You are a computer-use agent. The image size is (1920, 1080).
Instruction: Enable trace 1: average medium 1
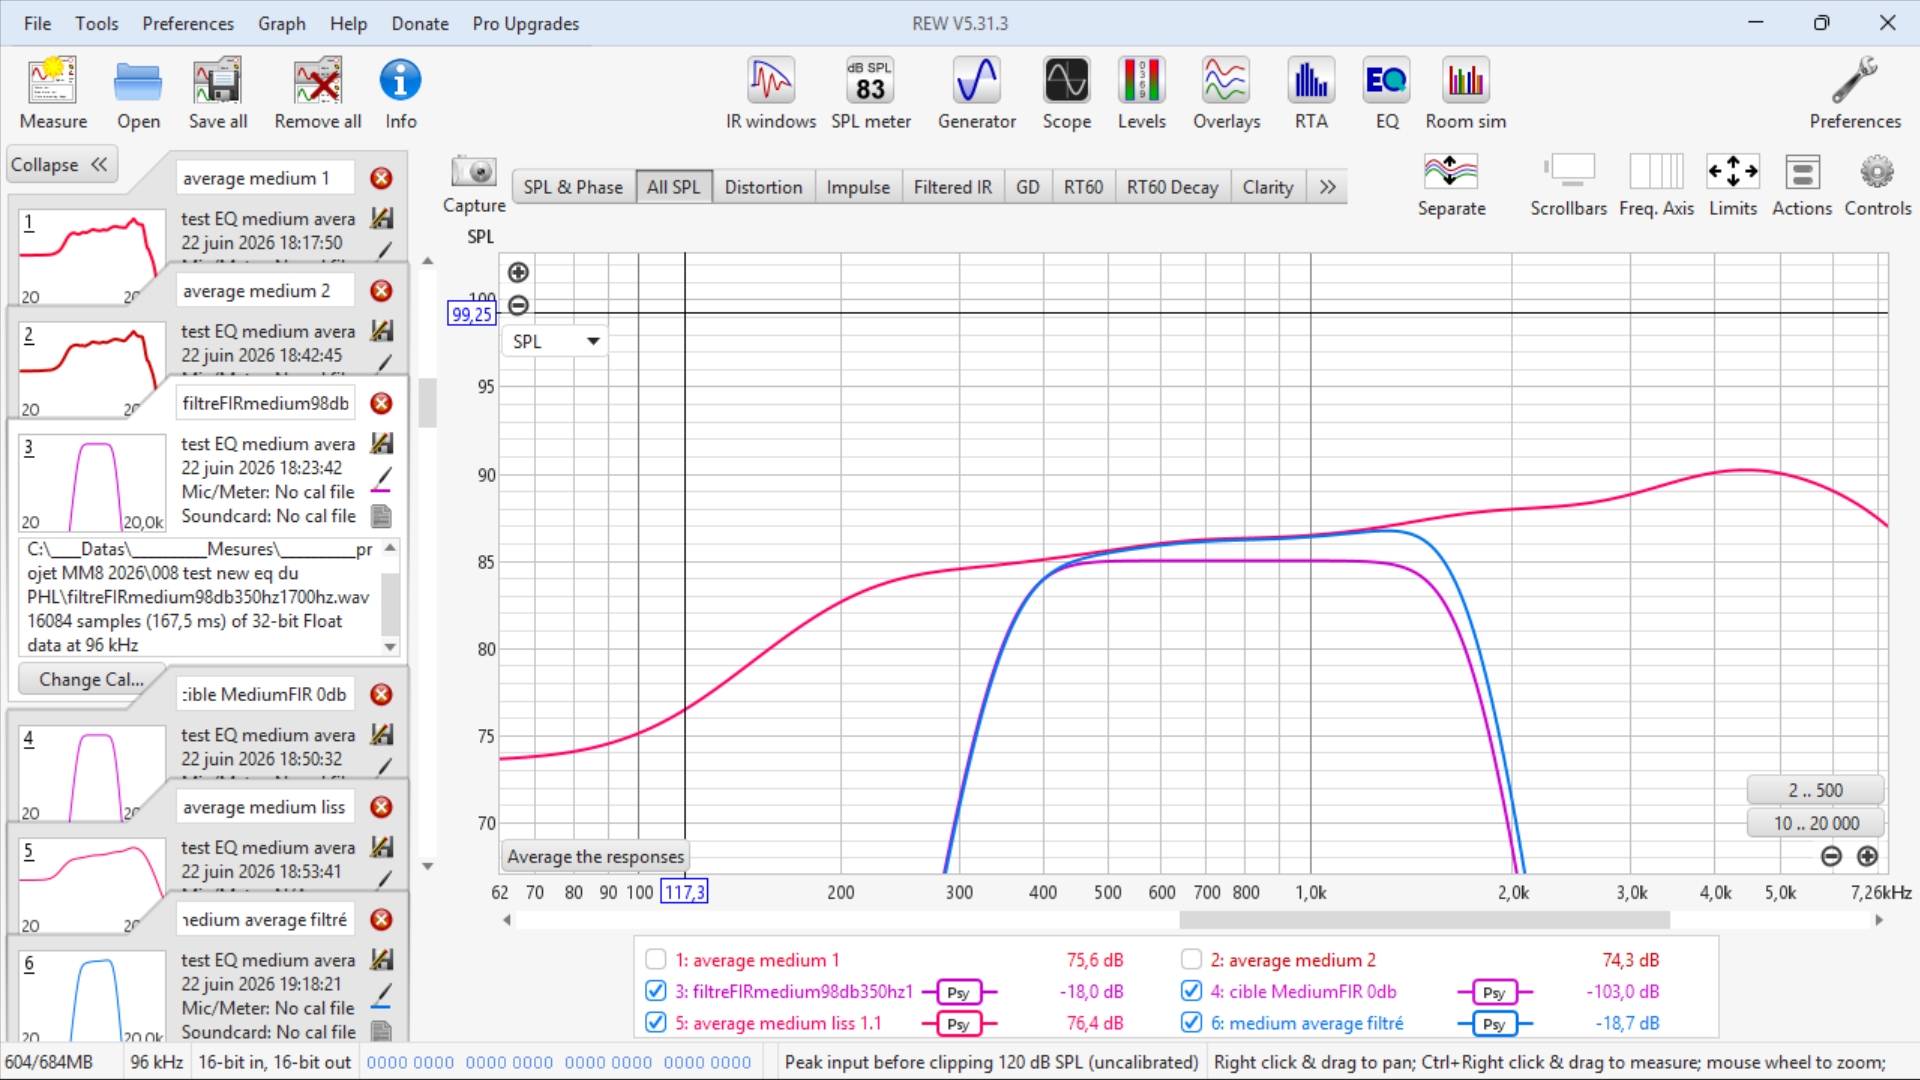pyautogui.click(x=656, y=960)
